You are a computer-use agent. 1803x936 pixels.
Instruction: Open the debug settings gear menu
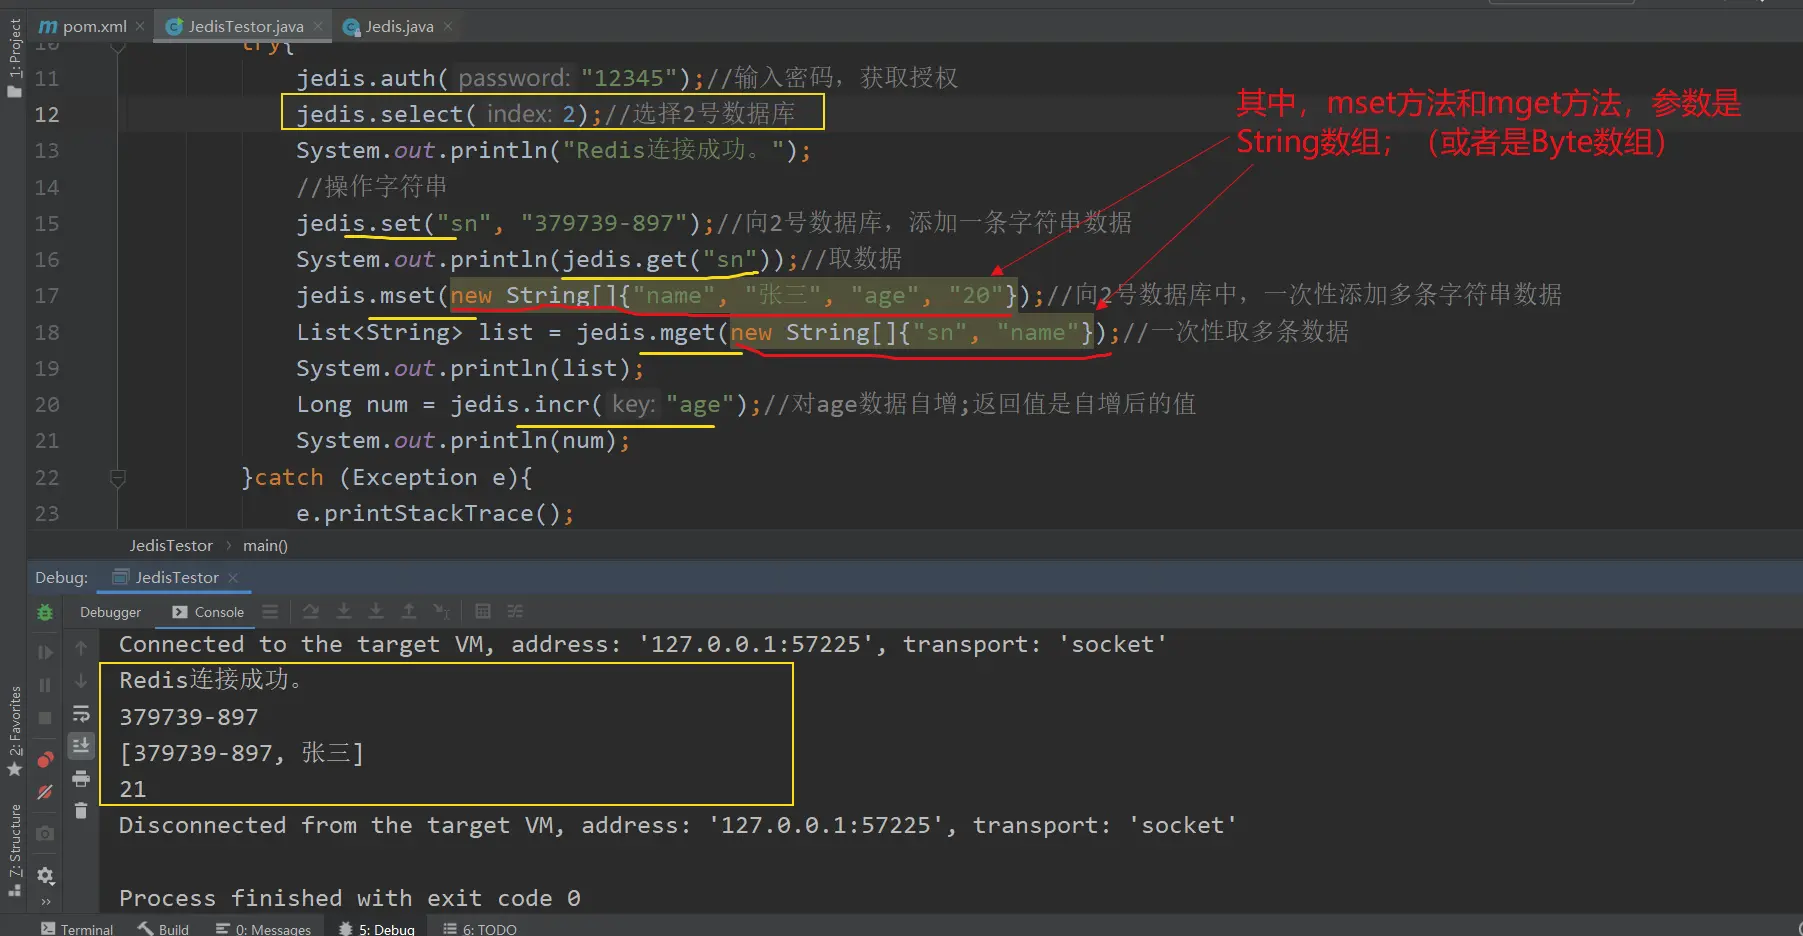coord(45,876)
